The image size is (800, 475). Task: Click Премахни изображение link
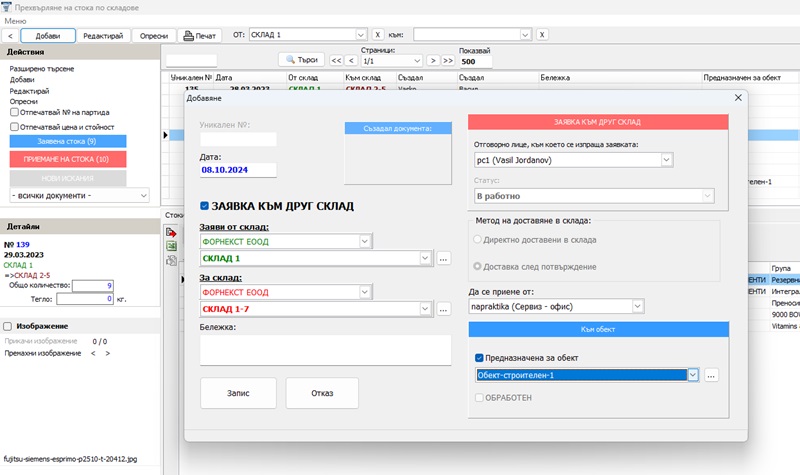coord(42,353)
